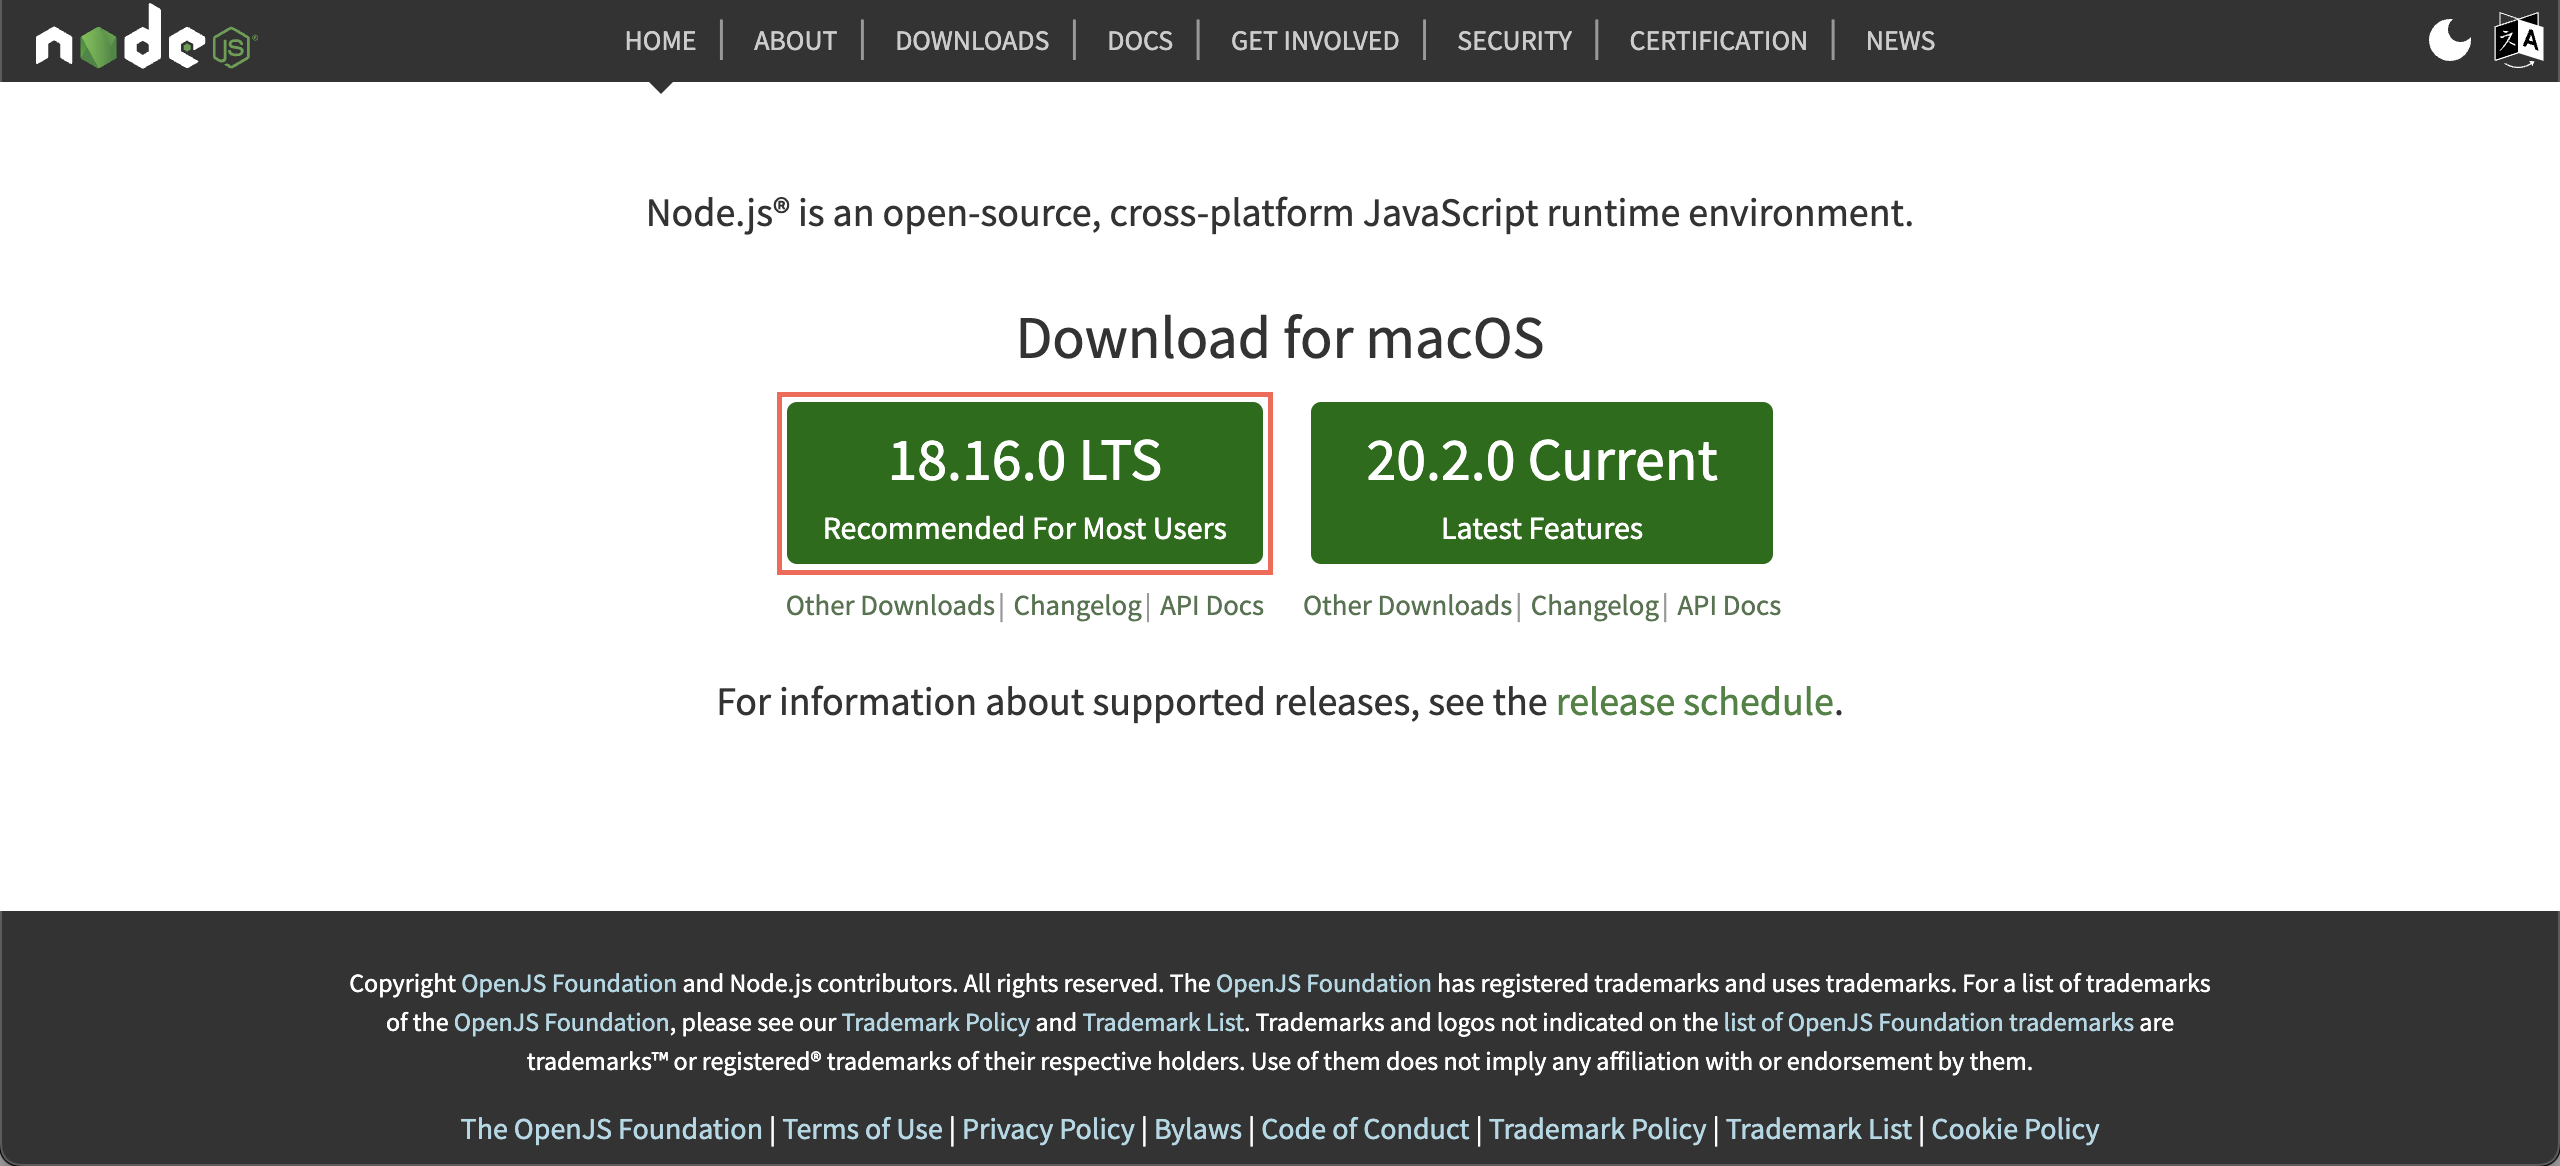
Task: Open Privacy Policy footer link
Action: tap(1047, 1129)
